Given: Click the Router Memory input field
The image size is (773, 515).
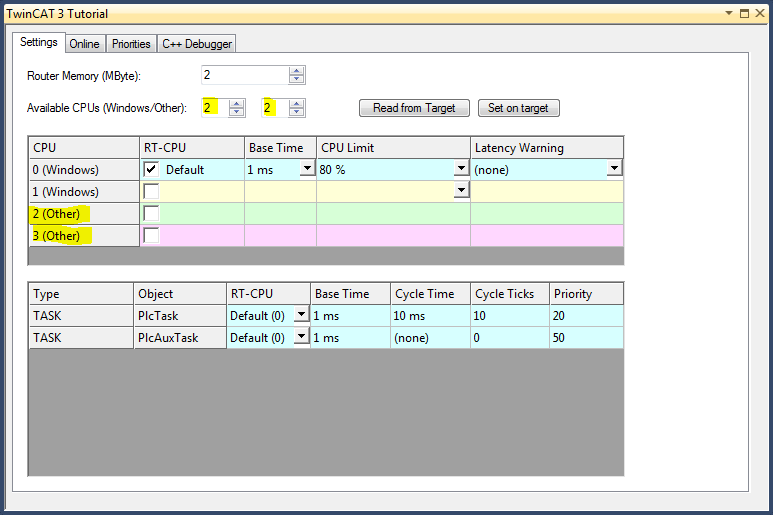Looking at the screenshot, I should tap(245, 75).
